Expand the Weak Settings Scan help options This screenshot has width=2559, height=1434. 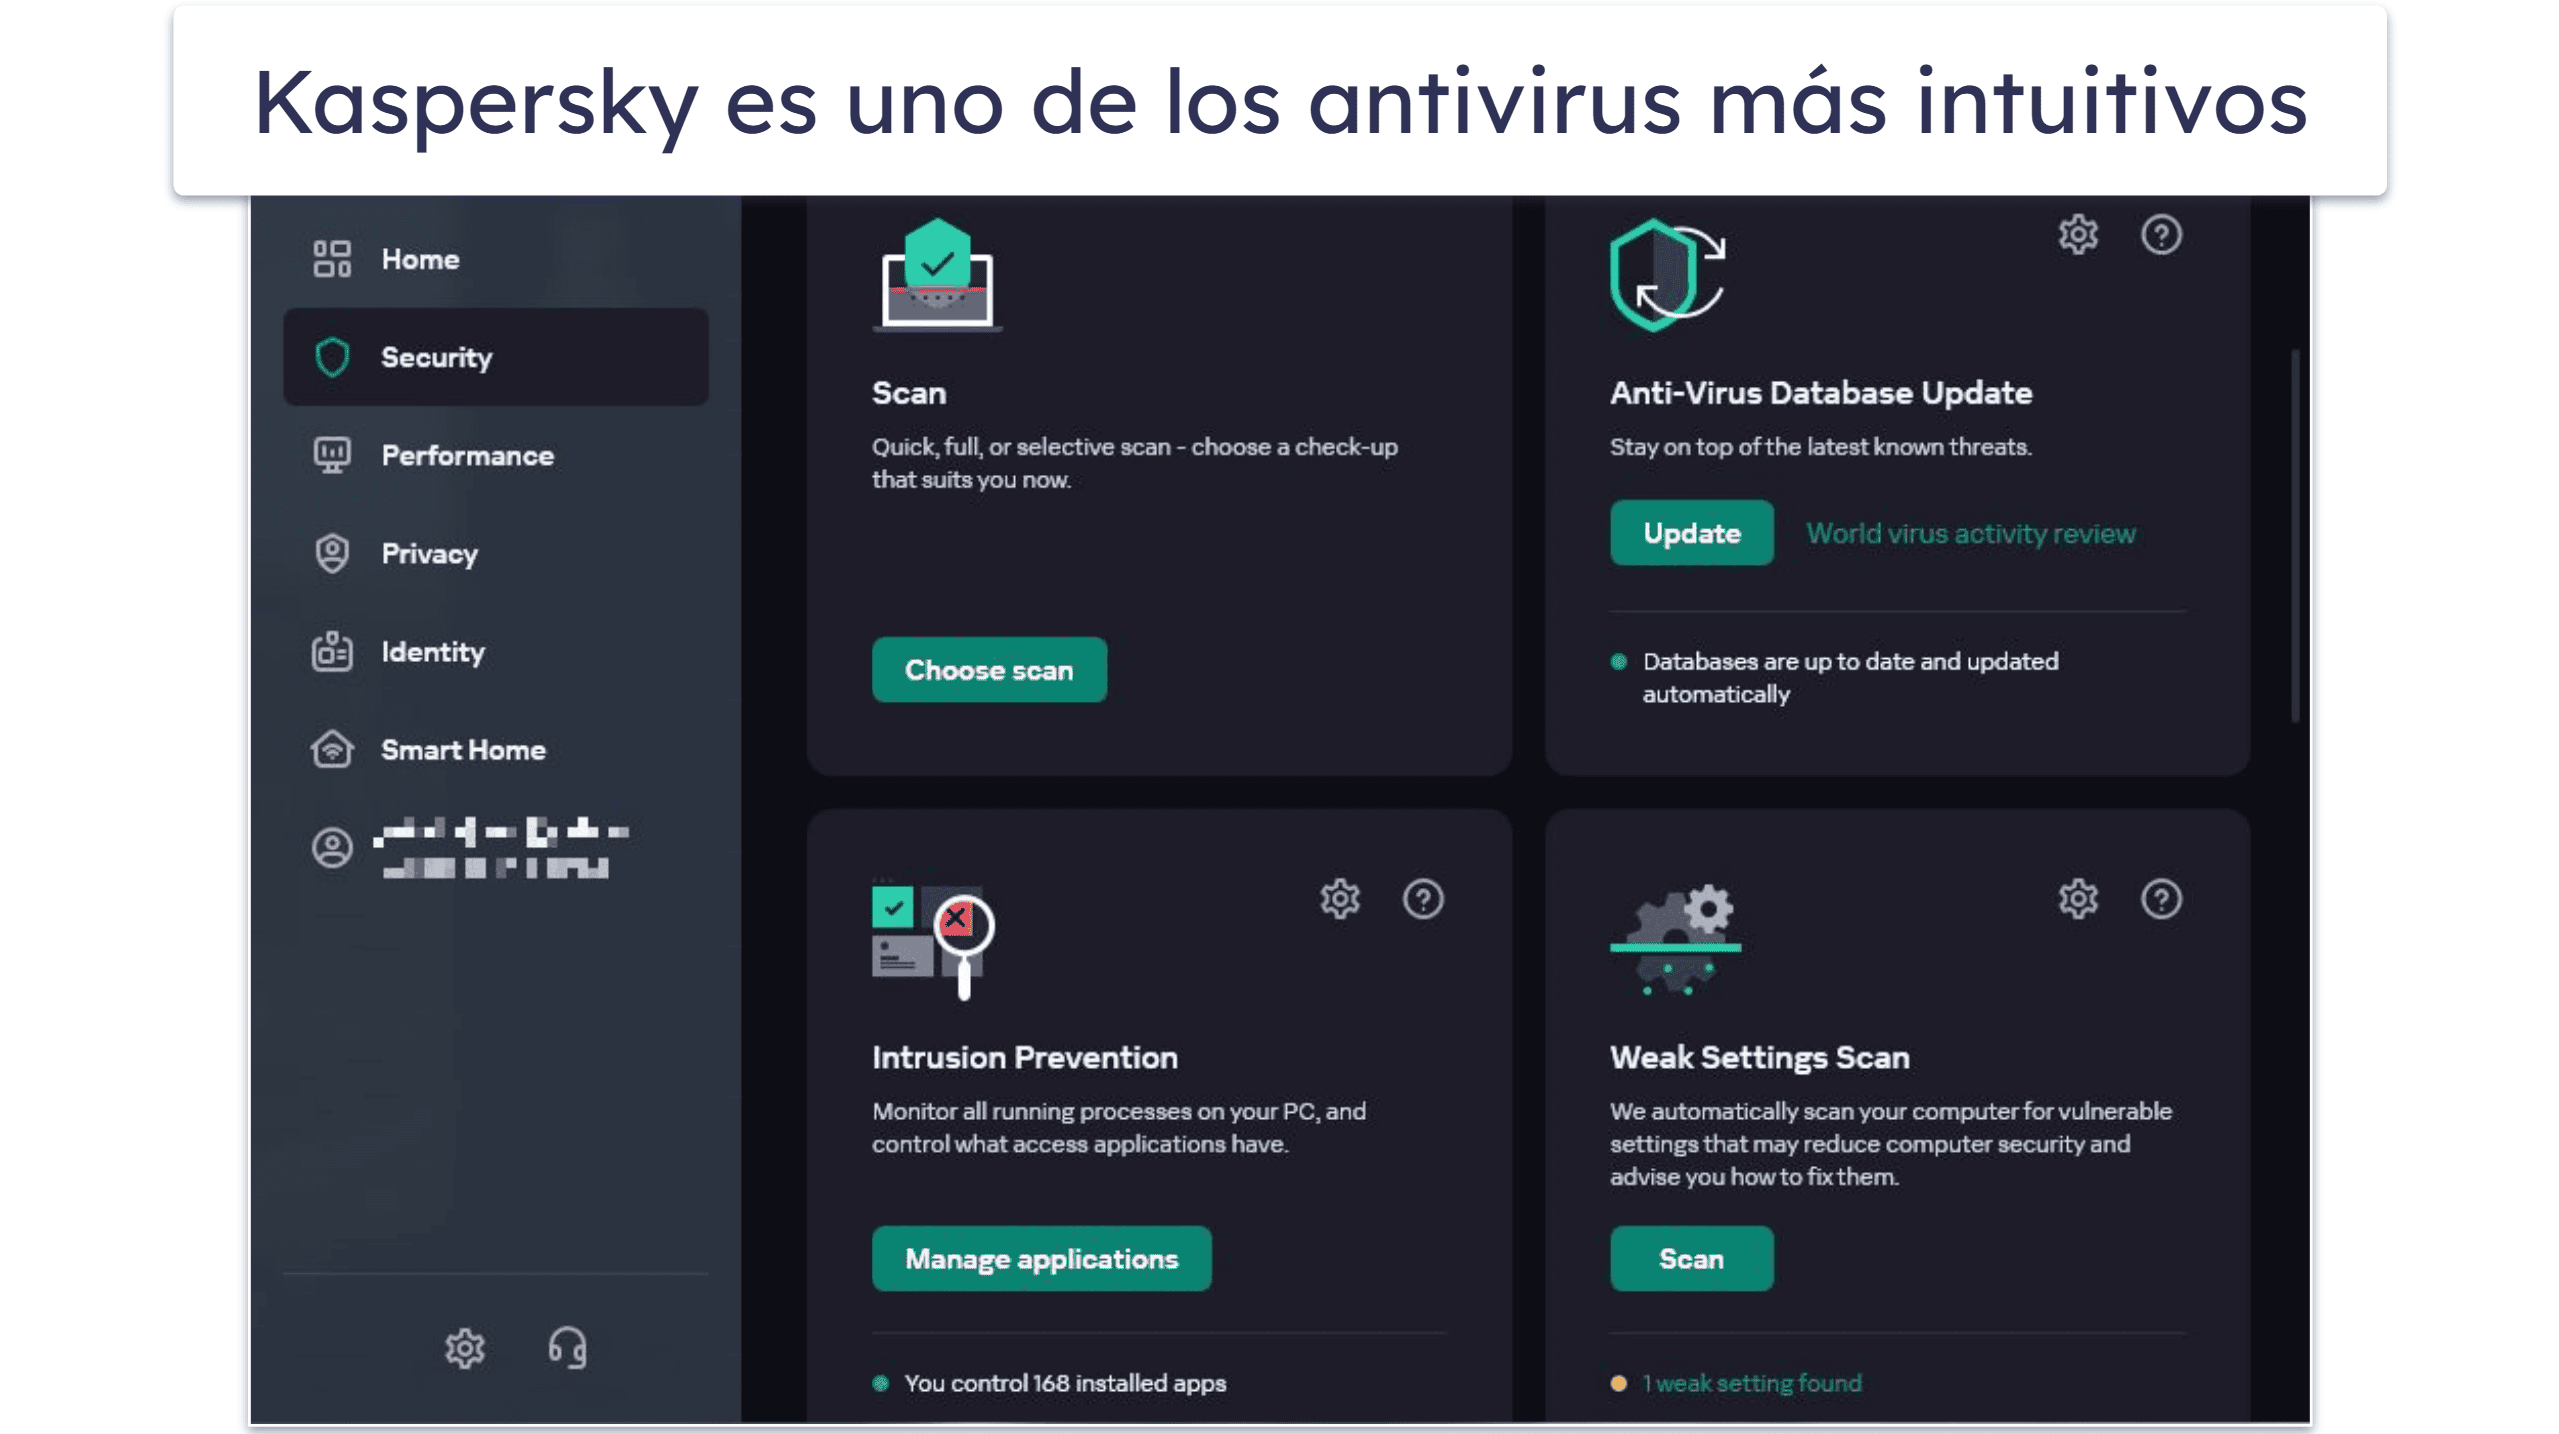[2158, 898]
